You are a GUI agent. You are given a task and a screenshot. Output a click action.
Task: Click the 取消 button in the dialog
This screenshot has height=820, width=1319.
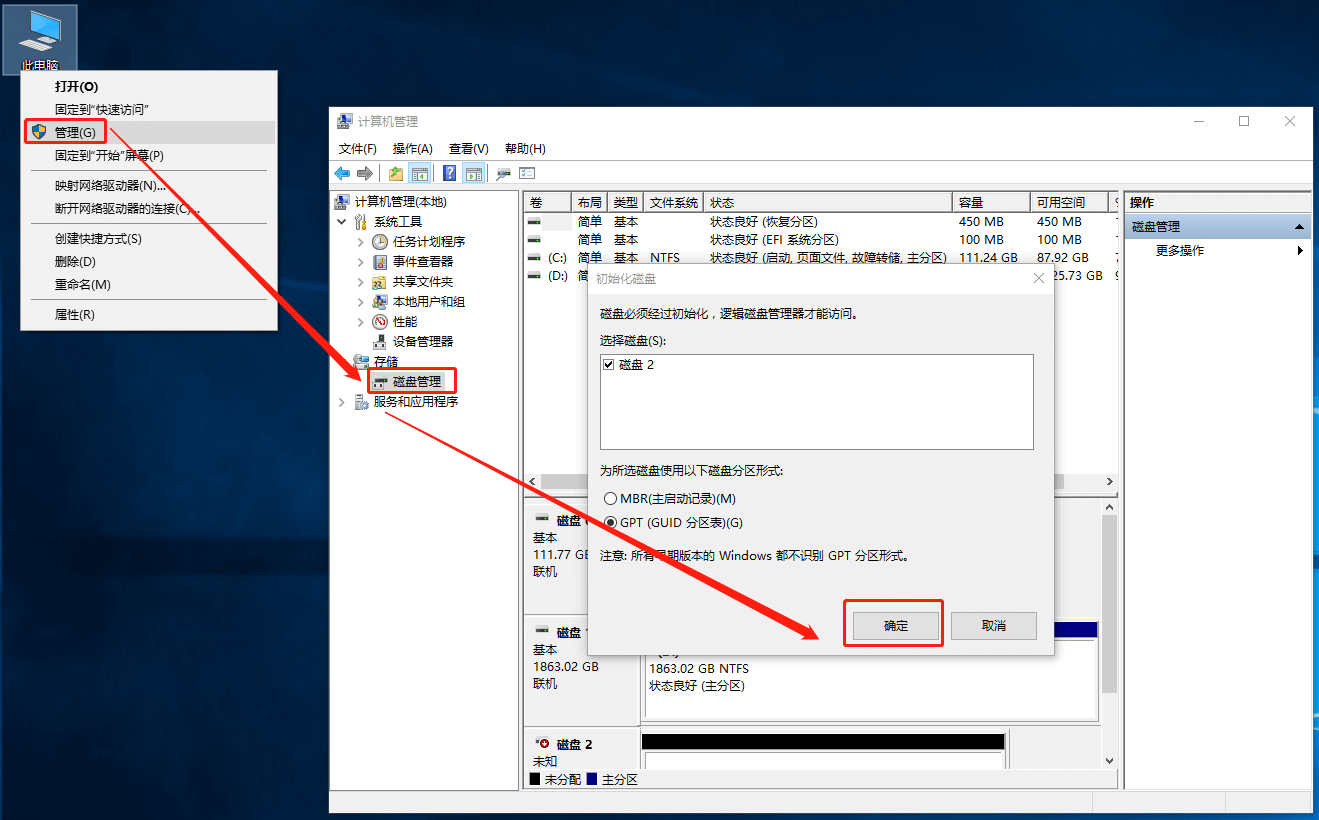pos(993,625)
